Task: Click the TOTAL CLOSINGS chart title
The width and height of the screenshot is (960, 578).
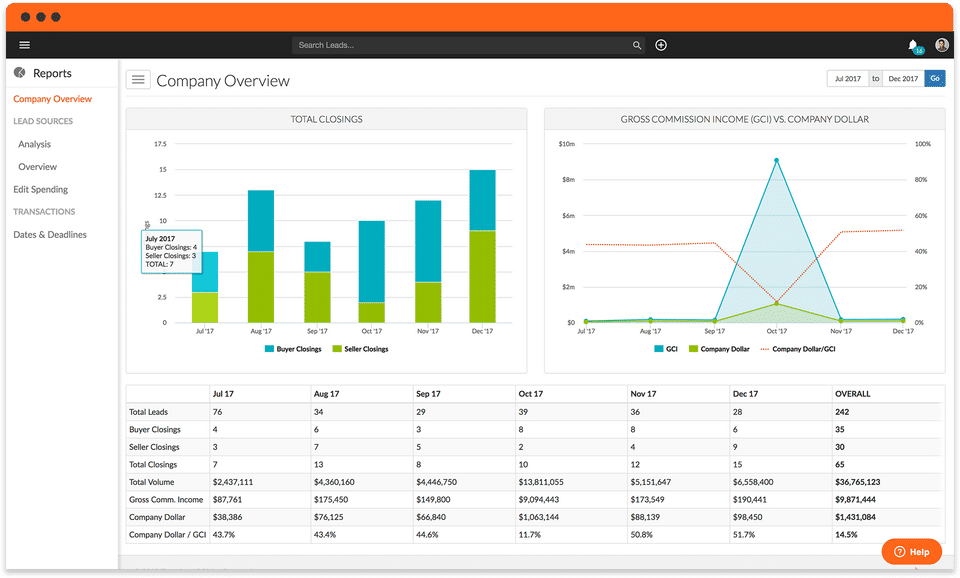Action: pyautogui.click(x=326, y=119)
